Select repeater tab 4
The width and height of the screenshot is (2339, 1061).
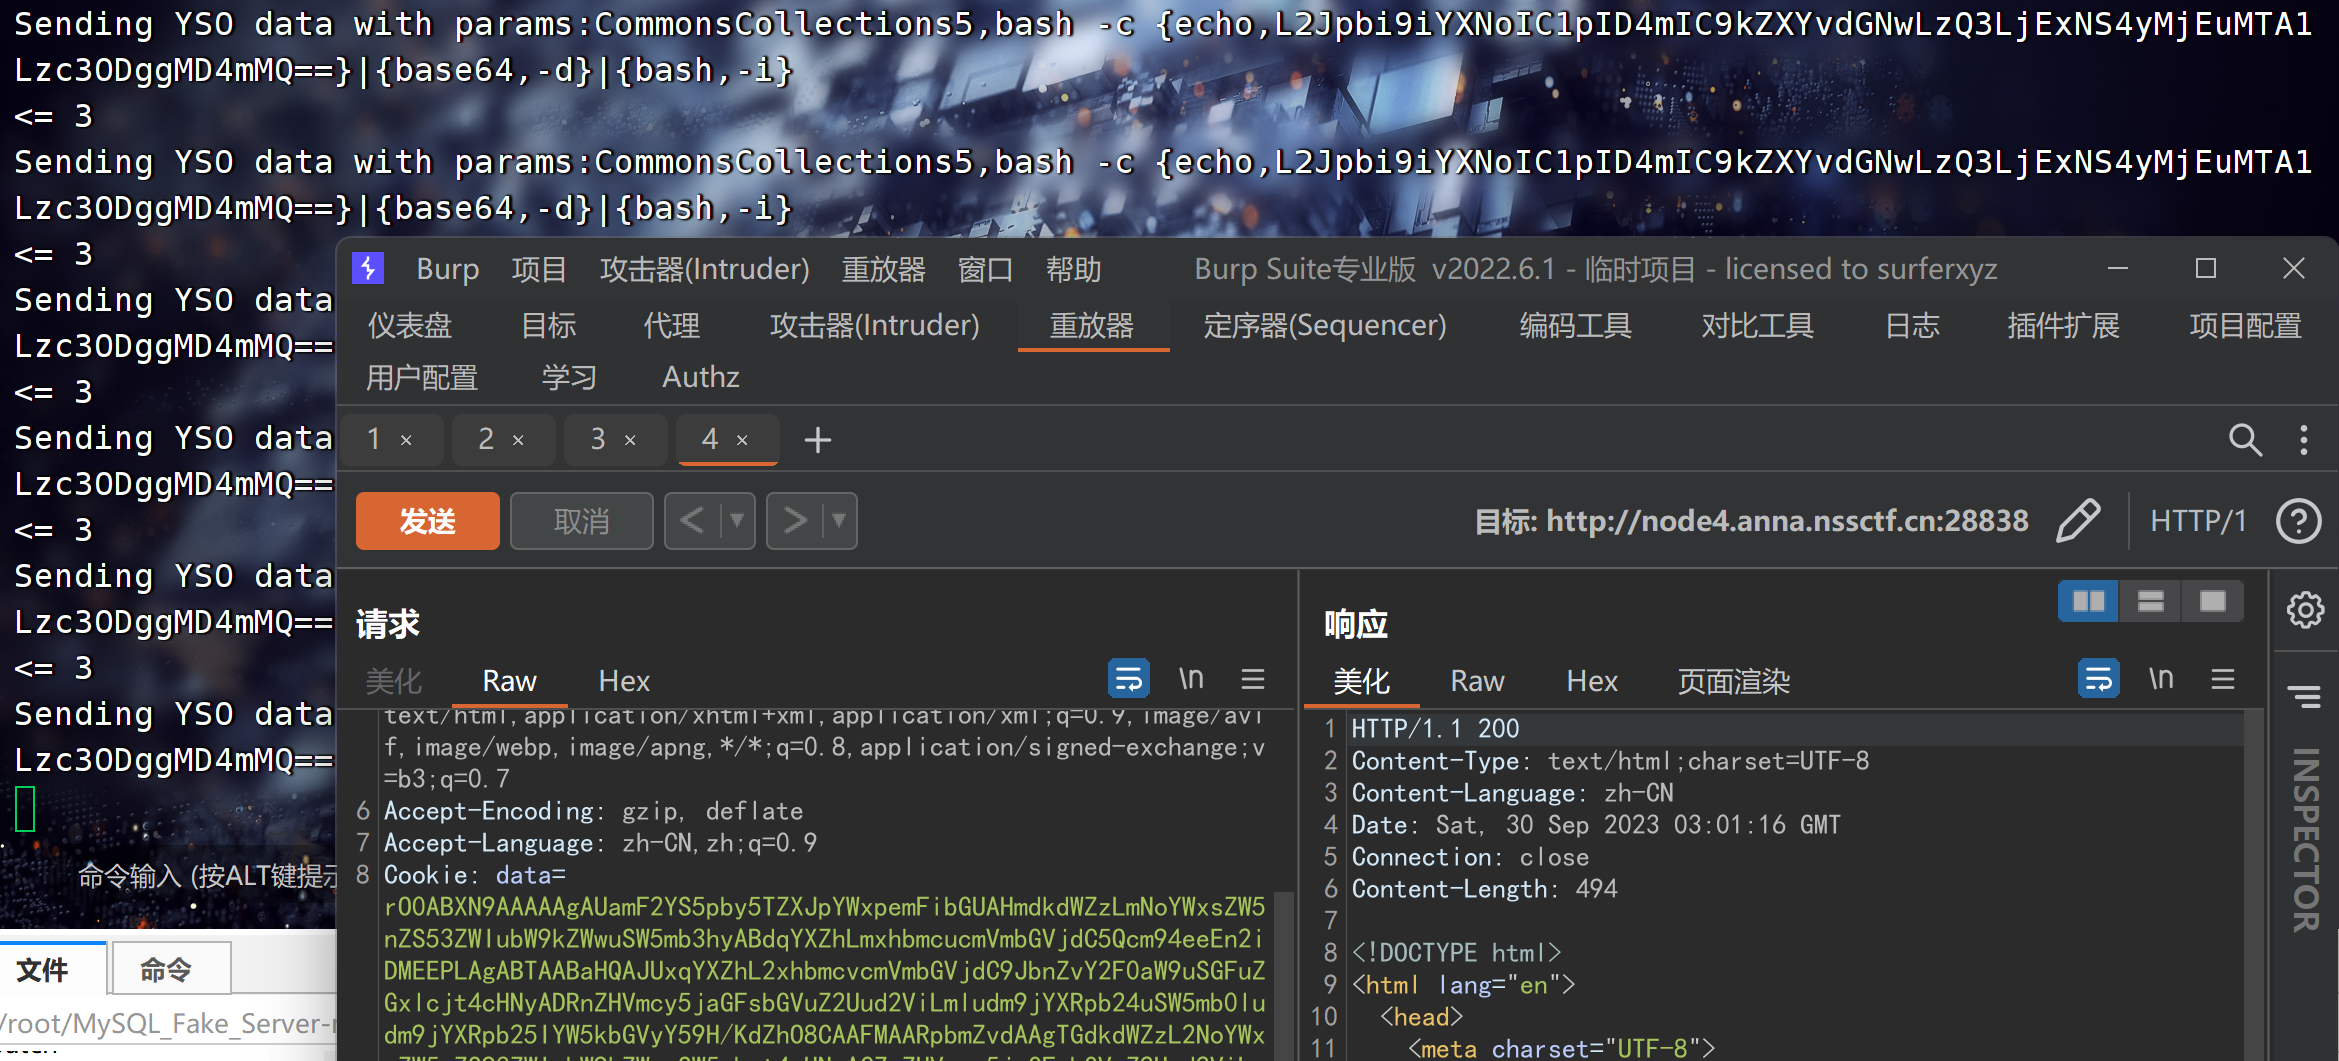tap(710, 439)
